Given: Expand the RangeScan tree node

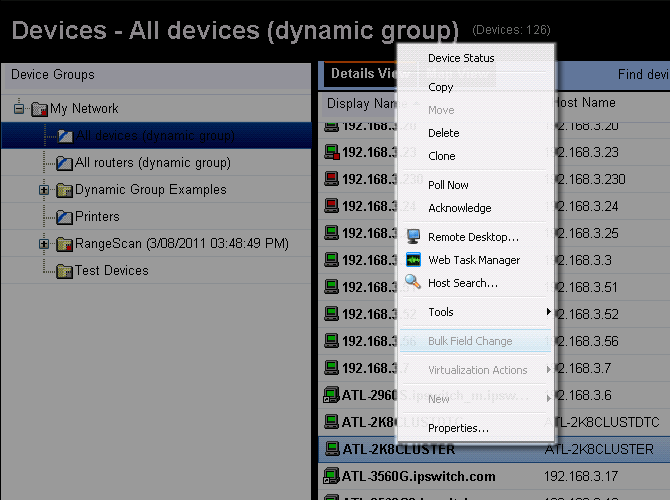Looking at the screenshot, I should point(44,244).
